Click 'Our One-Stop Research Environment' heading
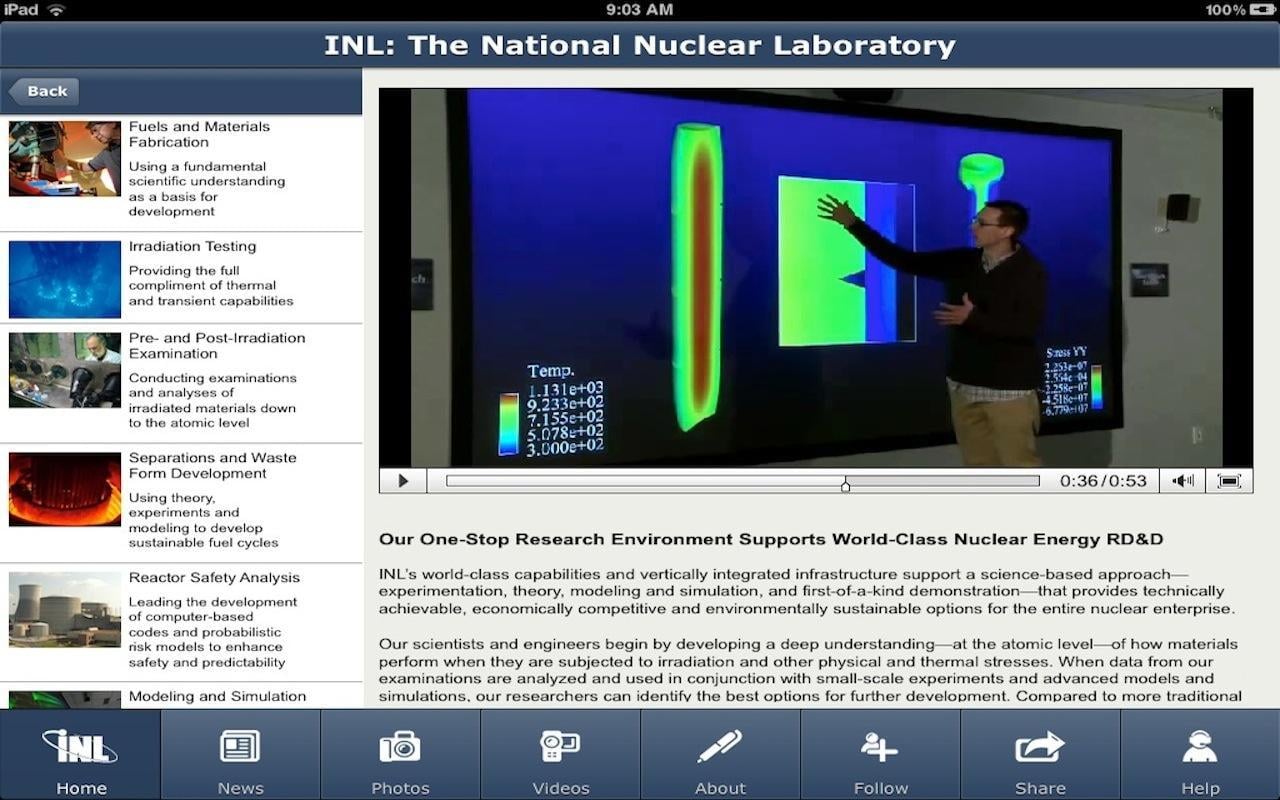Screen dimensions: 1280x800 tap(770, 539)
